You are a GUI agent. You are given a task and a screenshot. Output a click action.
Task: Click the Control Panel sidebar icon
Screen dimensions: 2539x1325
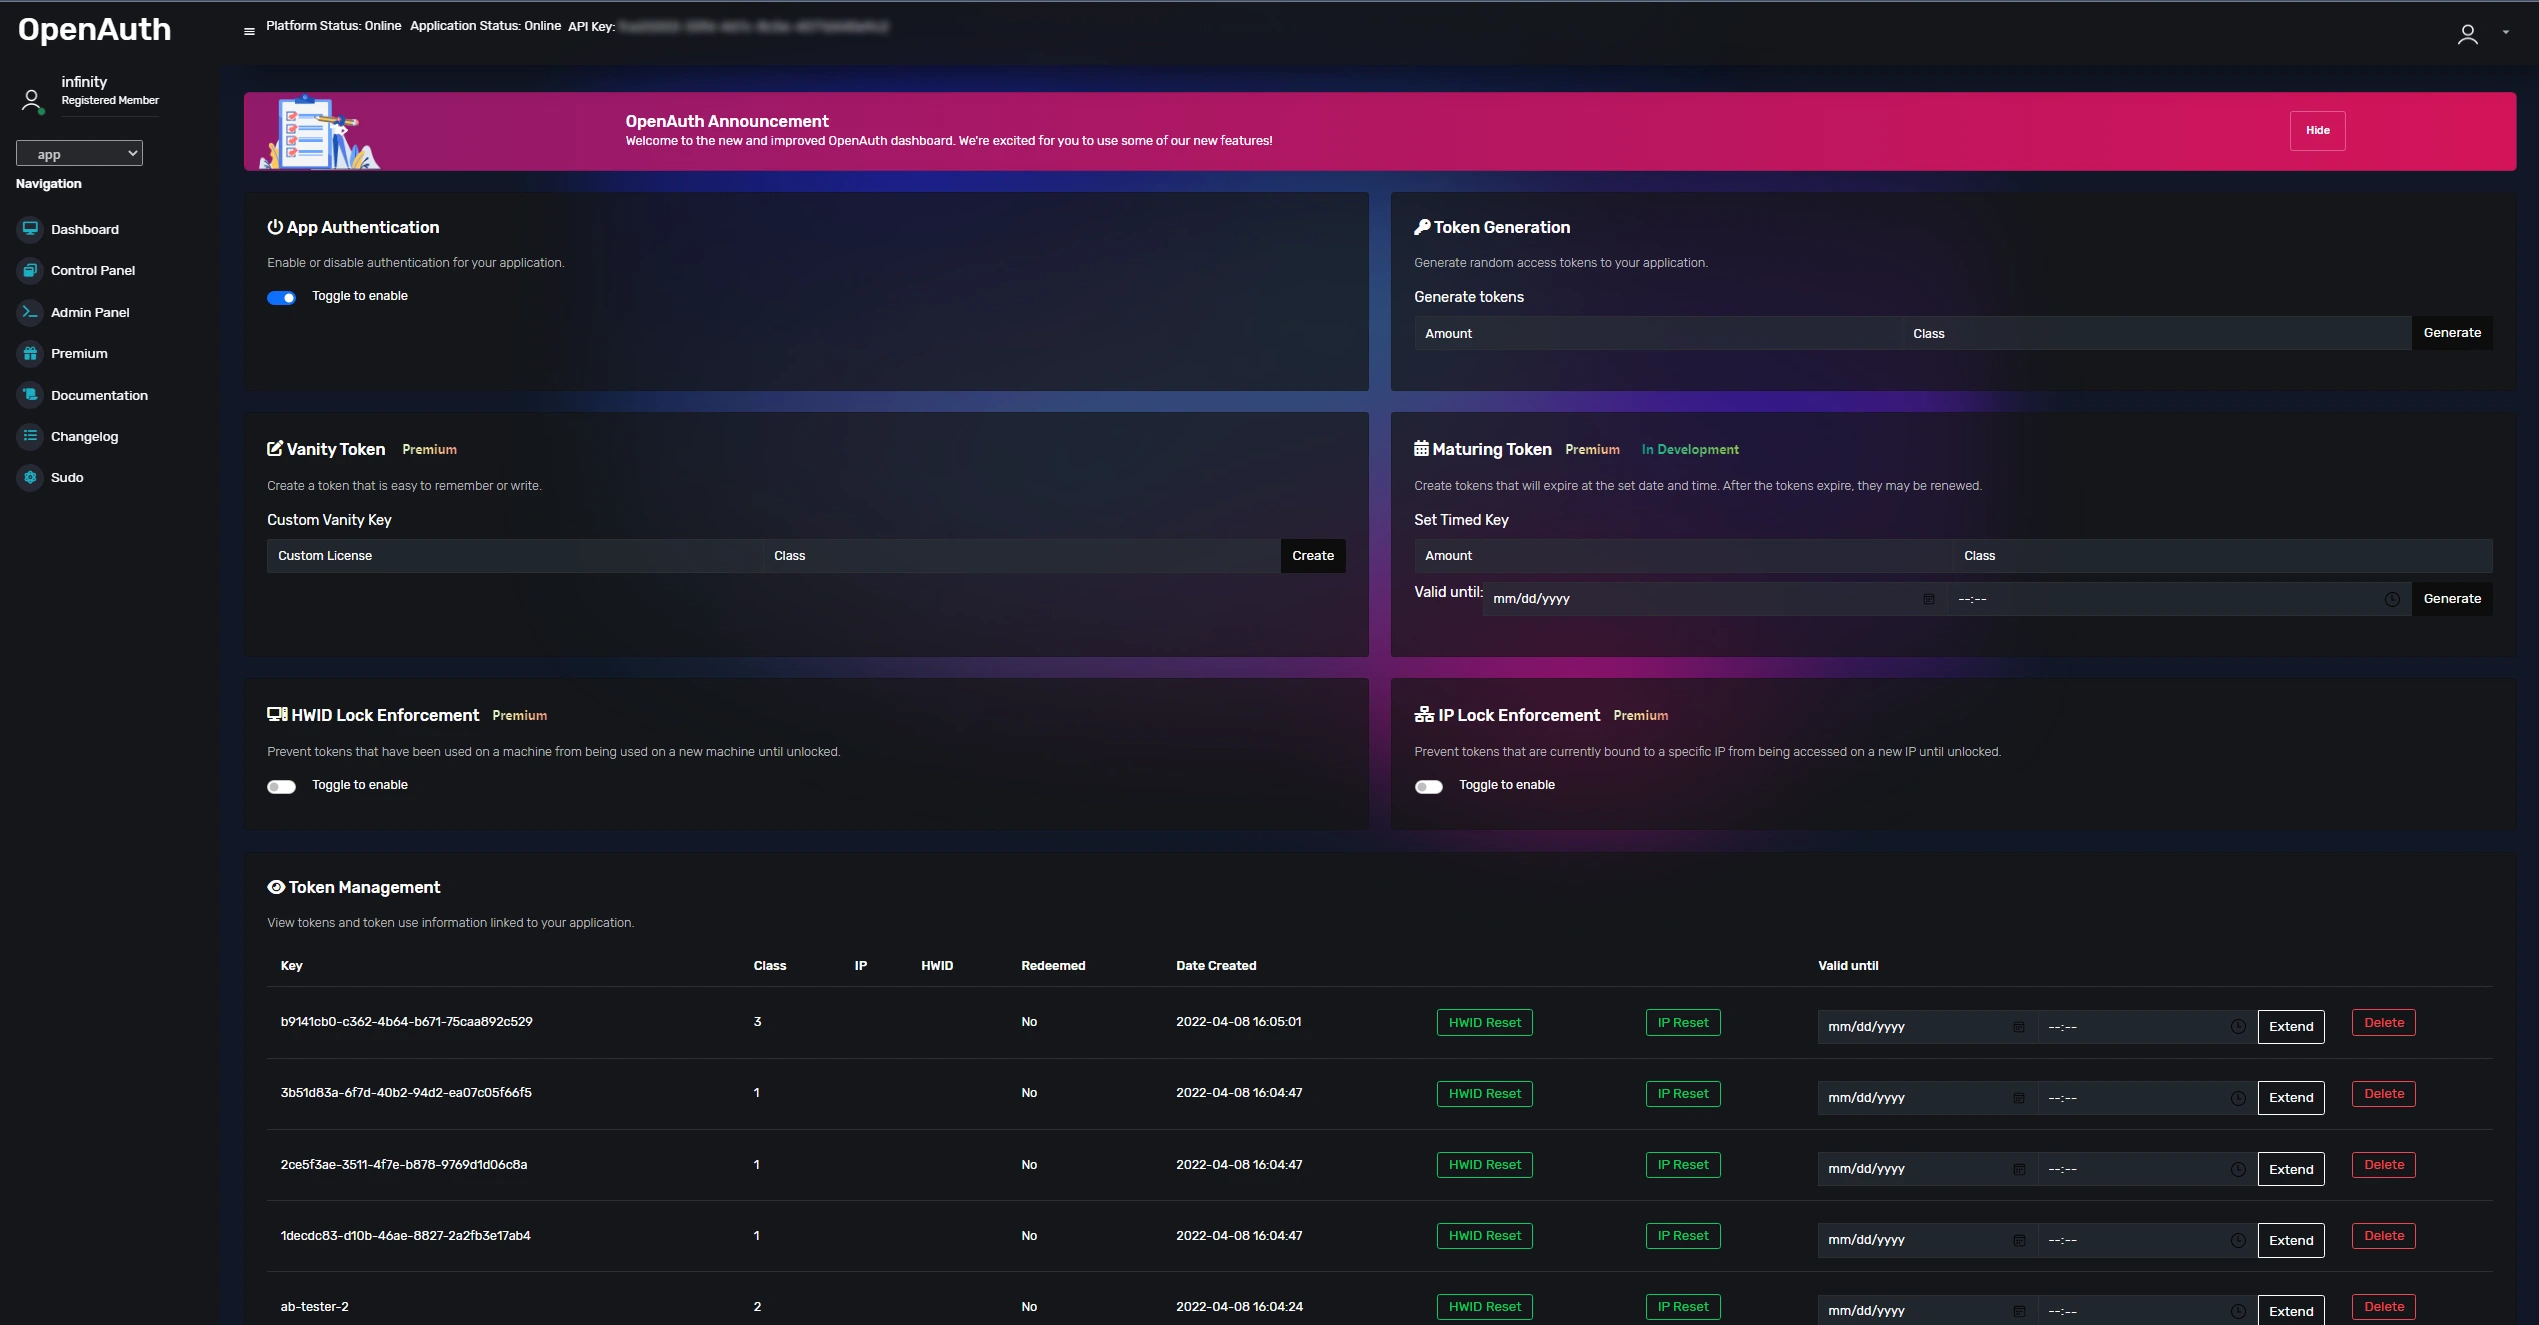click(x=30, y=270)
